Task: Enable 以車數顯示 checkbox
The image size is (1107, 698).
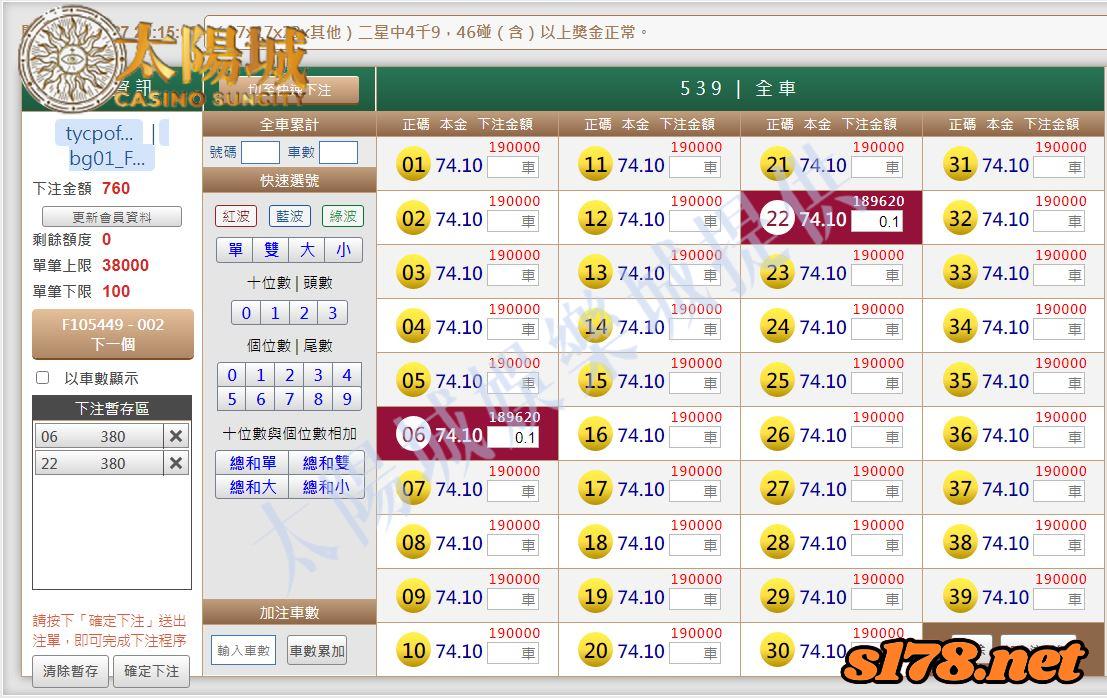Action: pos(42,378)
